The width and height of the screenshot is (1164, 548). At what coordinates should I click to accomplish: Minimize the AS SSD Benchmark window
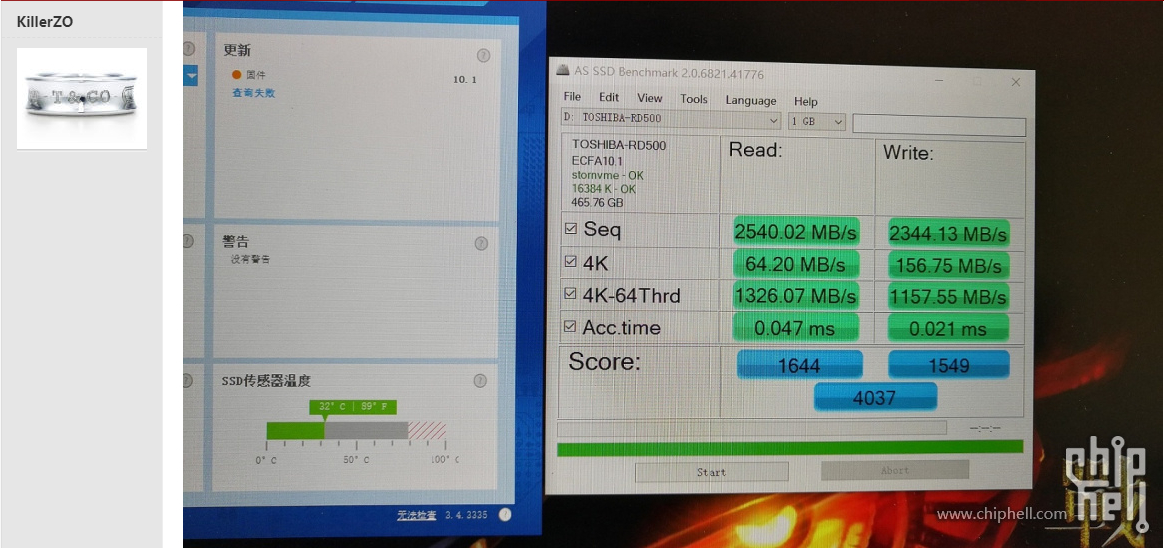tap(939, 80)
